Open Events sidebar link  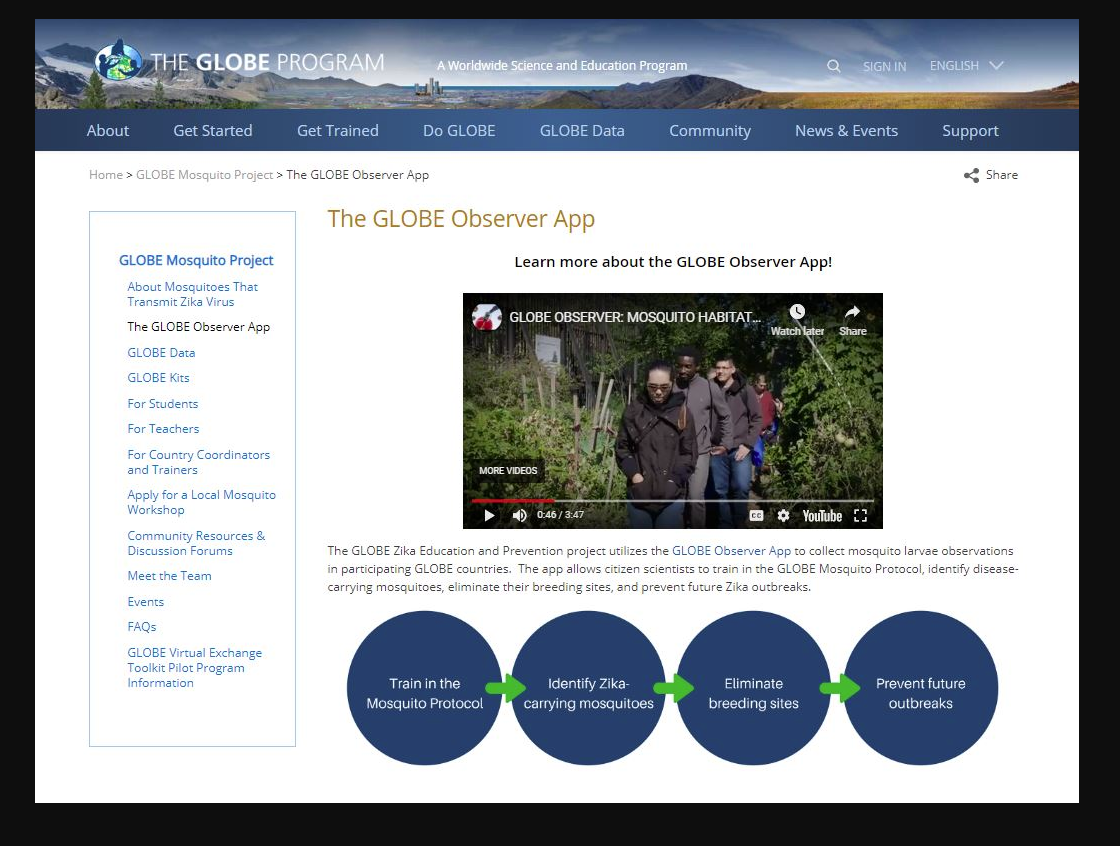tap(146, 602)
